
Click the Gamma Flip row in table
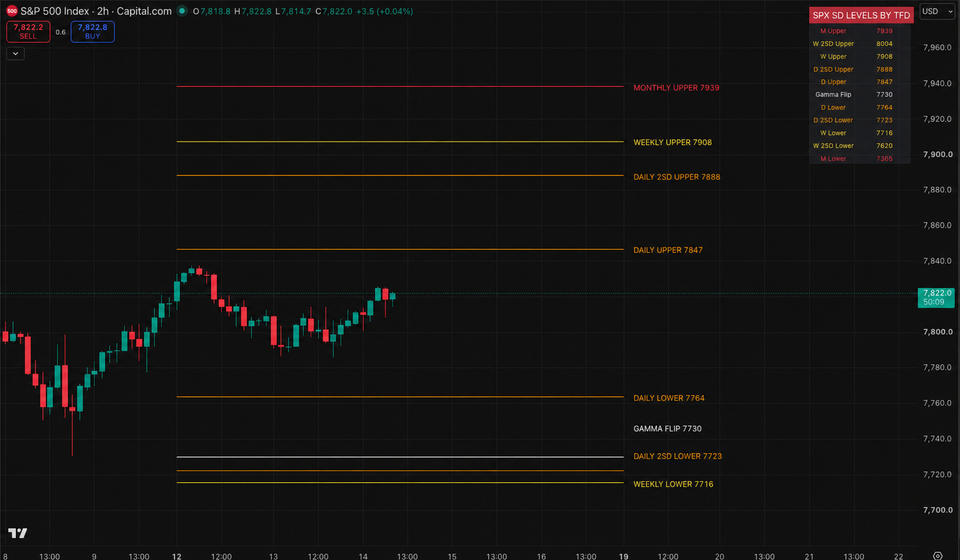pyautogui.click(x=860, y=94)
